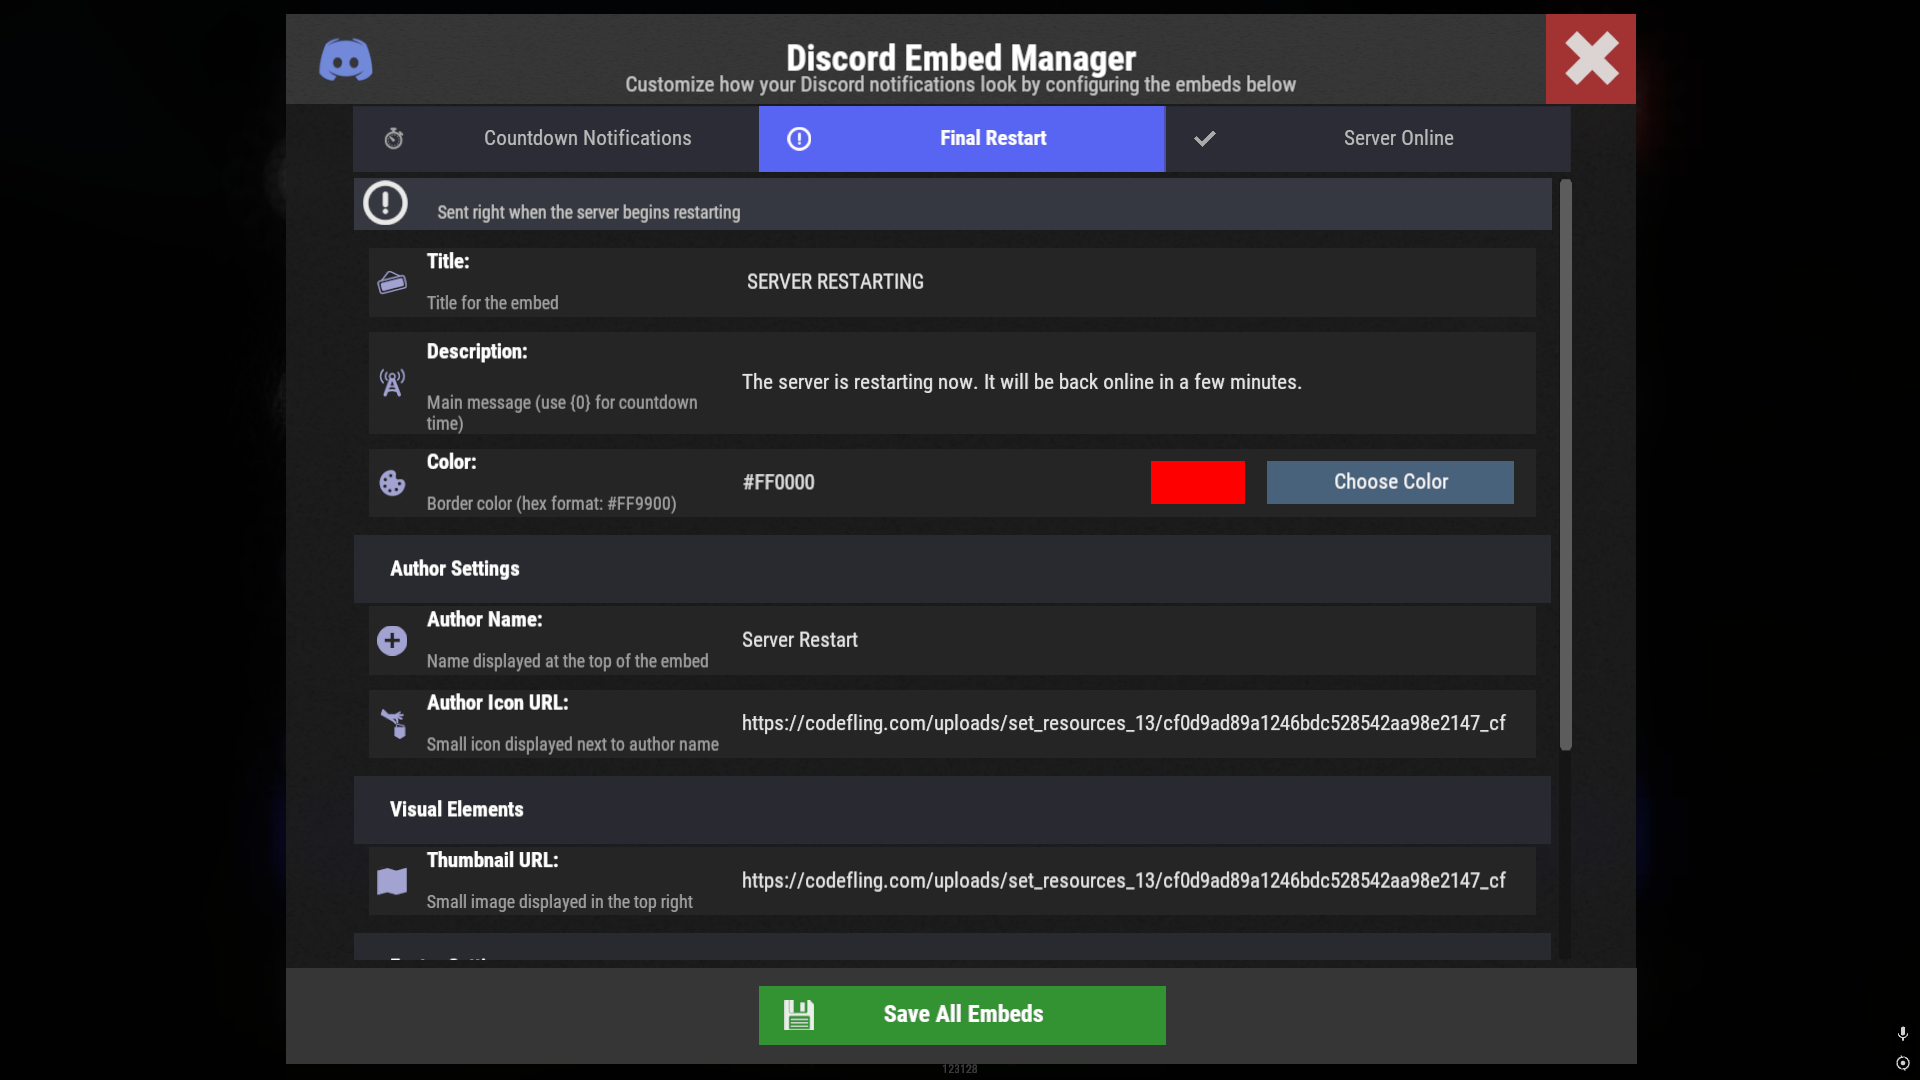Click the Visual Elements section header
This screenshot has width=1920, height=1080.
click(x=952, y=810)
